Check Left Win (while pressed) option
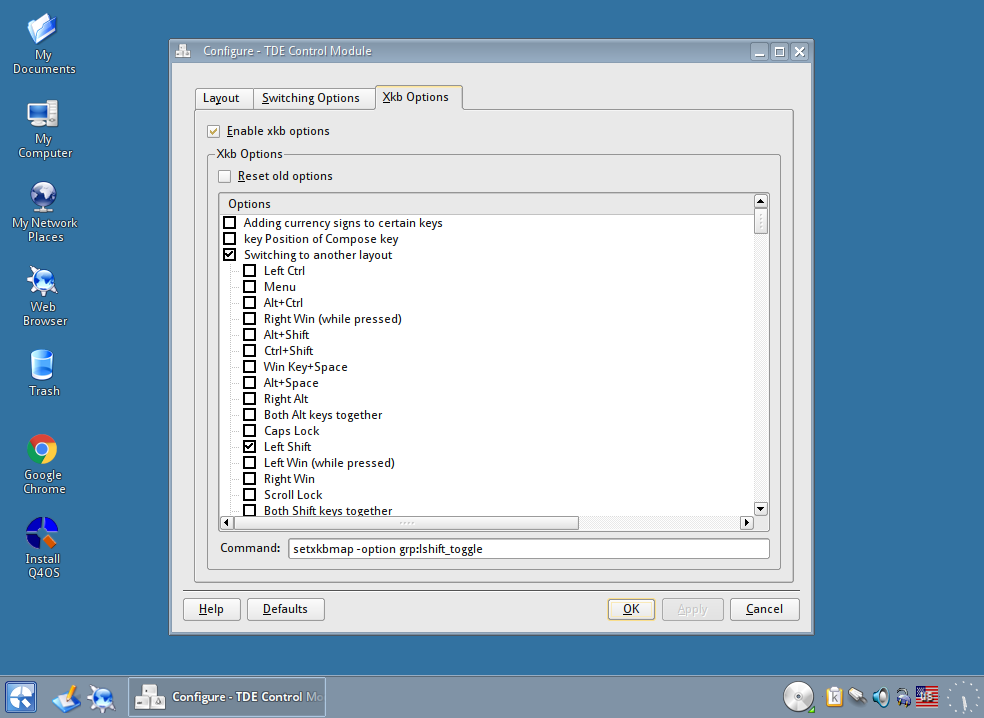 coord(250,463)
